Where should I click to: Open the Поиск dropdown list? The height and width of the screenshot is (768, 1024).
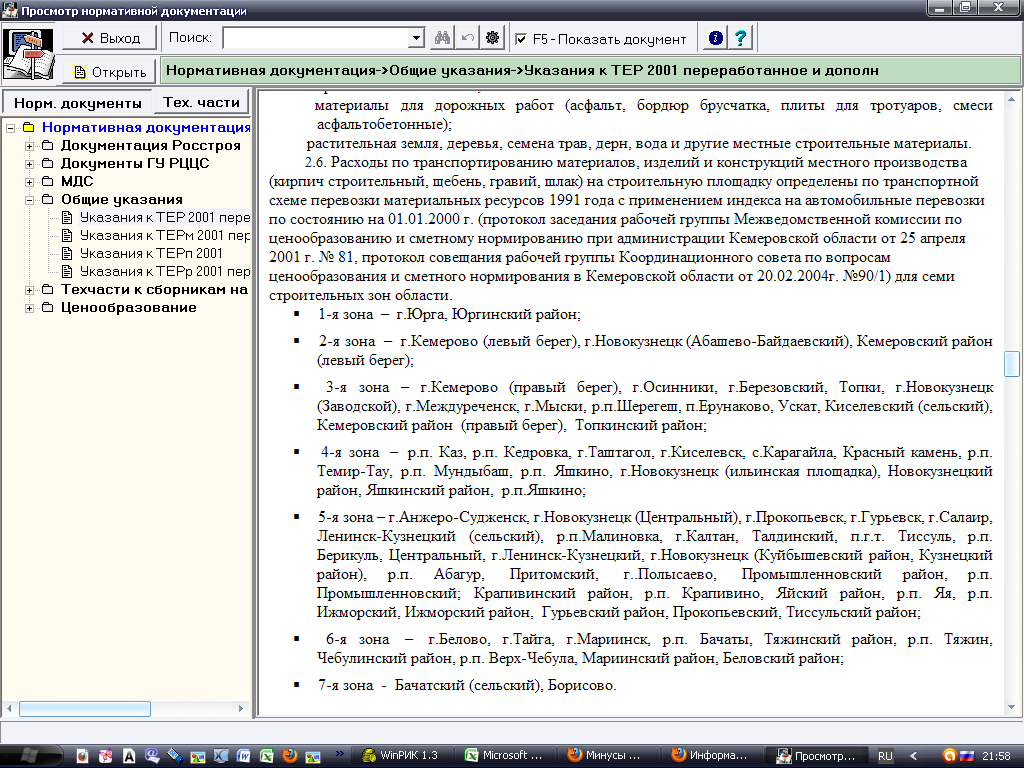(417, 39)
